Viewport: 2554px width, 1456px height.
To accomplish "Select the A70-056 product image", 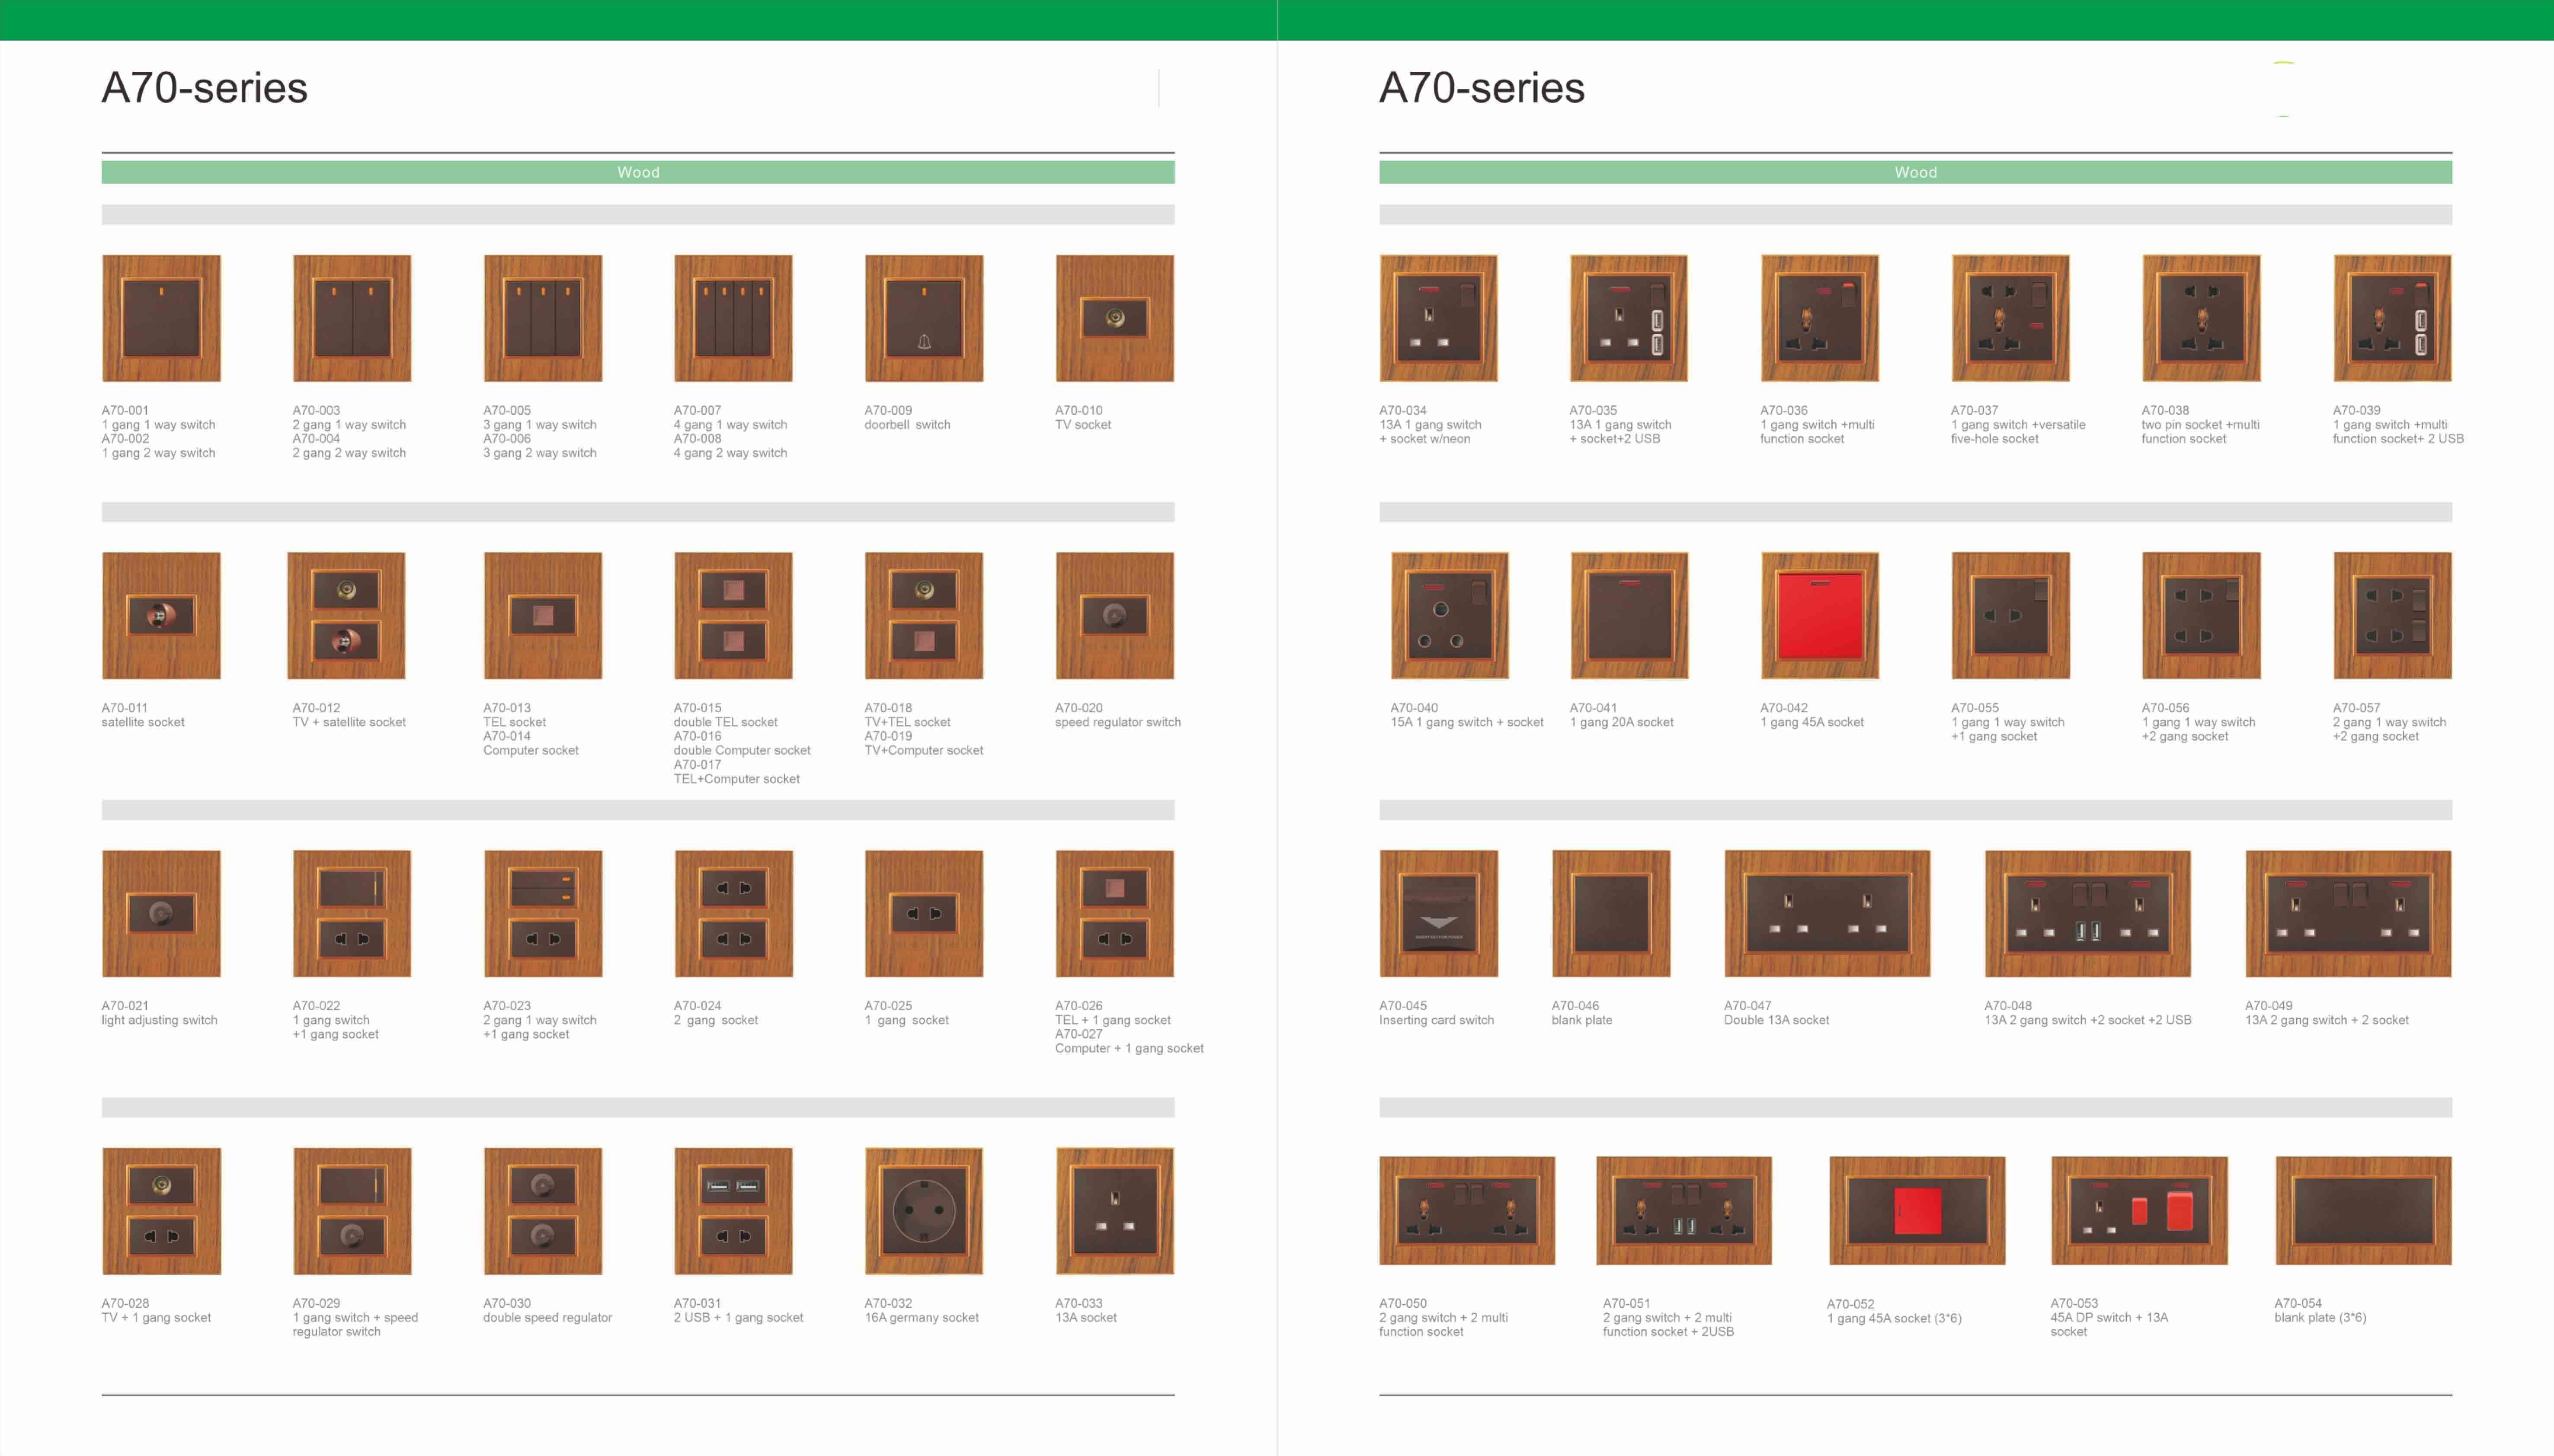I will 2201,616.
